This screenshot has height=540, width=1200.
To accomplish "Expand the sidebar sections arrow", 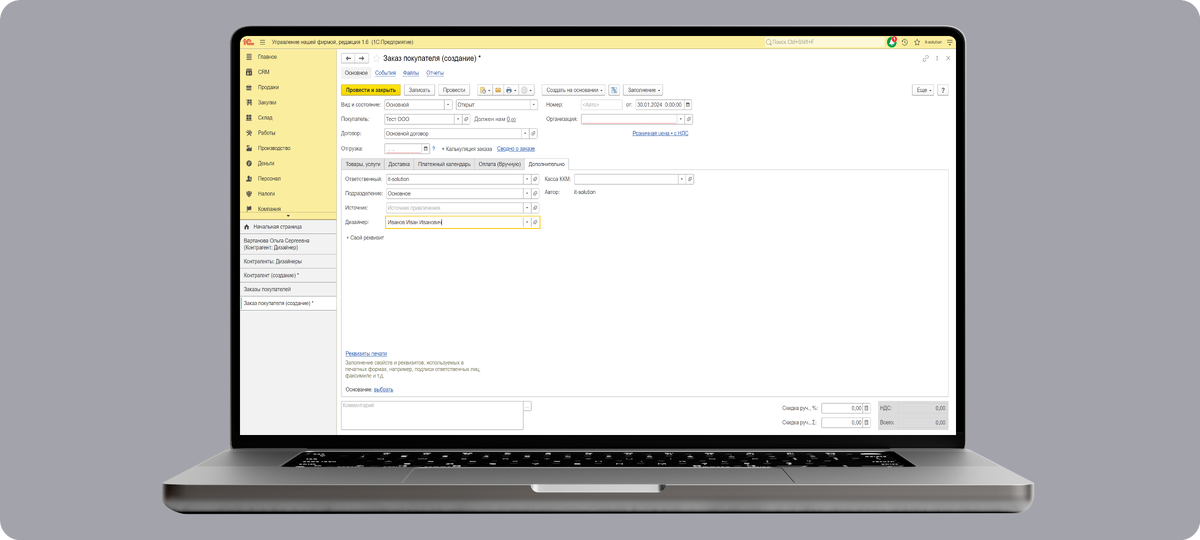I will 288,215.
